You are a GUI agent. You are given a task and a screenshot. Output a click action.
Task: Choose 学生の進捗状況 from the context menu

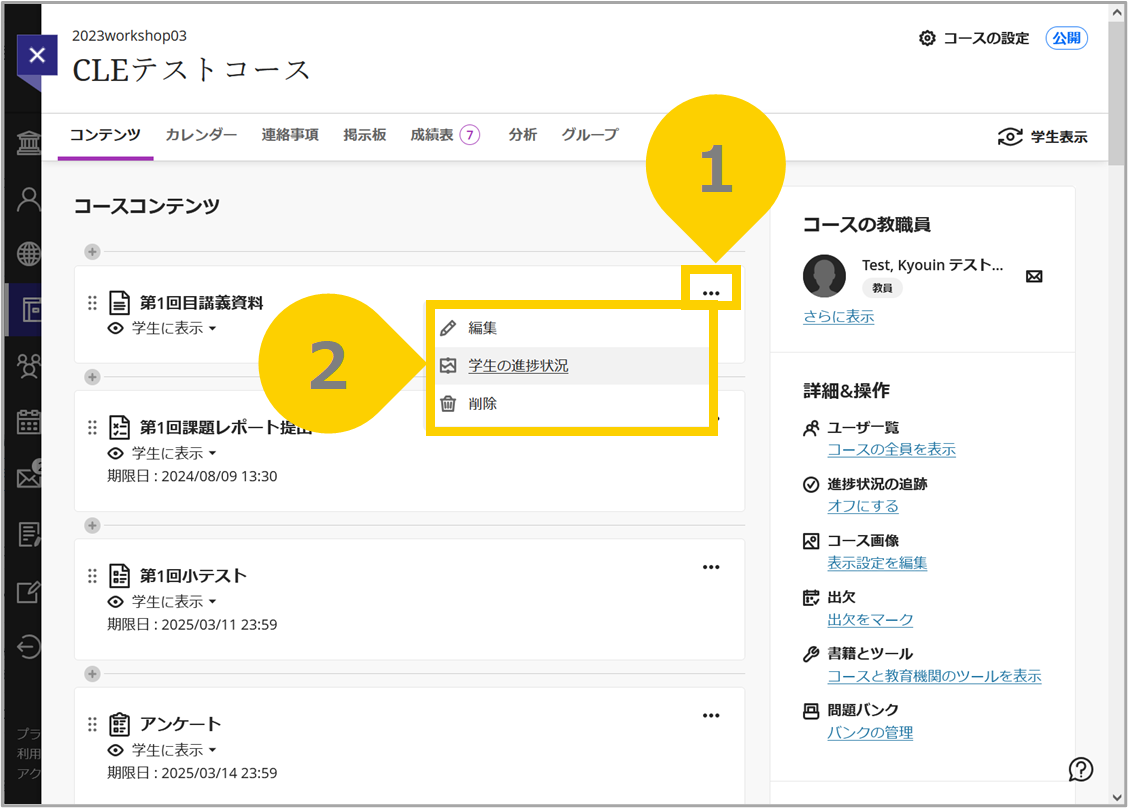(x=572, y=366)
